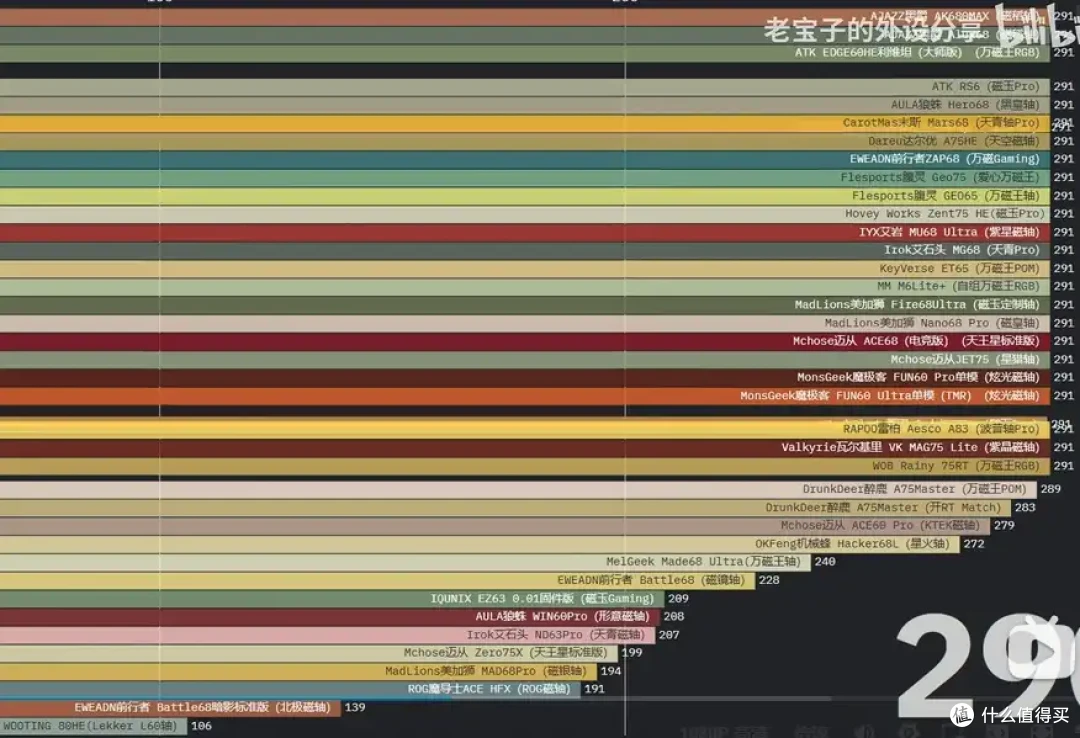Select the AULA狼蛛 Hero68 bar label
Viewport: 1080px width, 738px height.
(x=965, y=105)
